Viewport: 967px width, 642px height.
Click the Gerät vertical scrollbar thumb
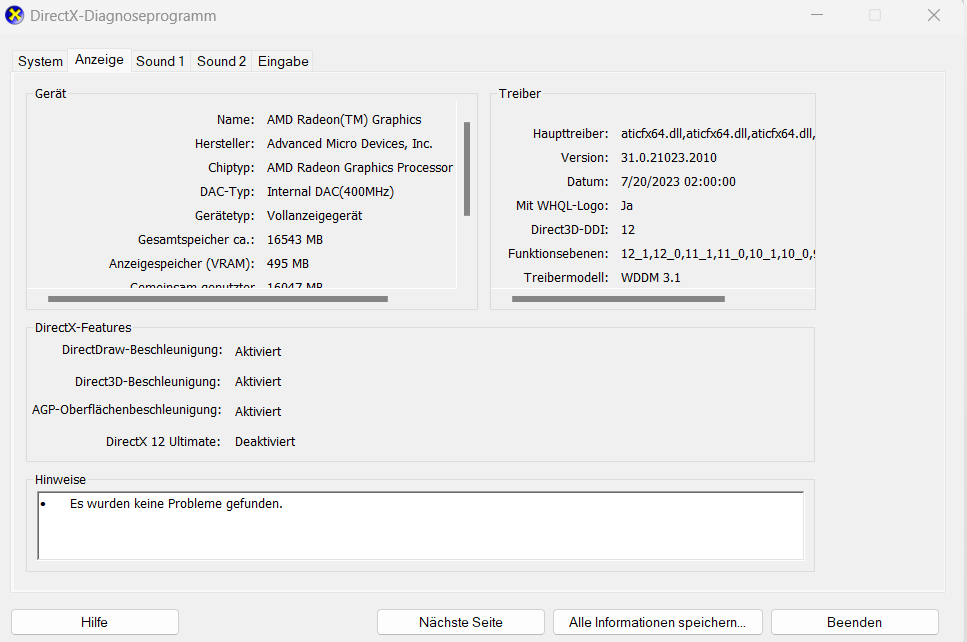coord(467,169)
